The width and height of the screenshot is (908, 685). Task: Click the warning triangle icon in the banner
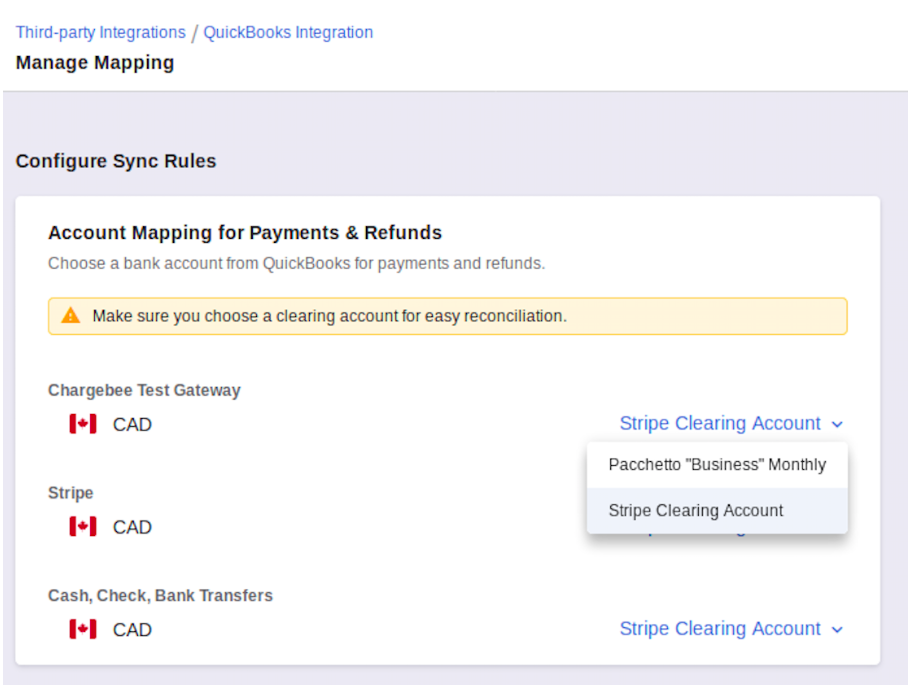71,316
